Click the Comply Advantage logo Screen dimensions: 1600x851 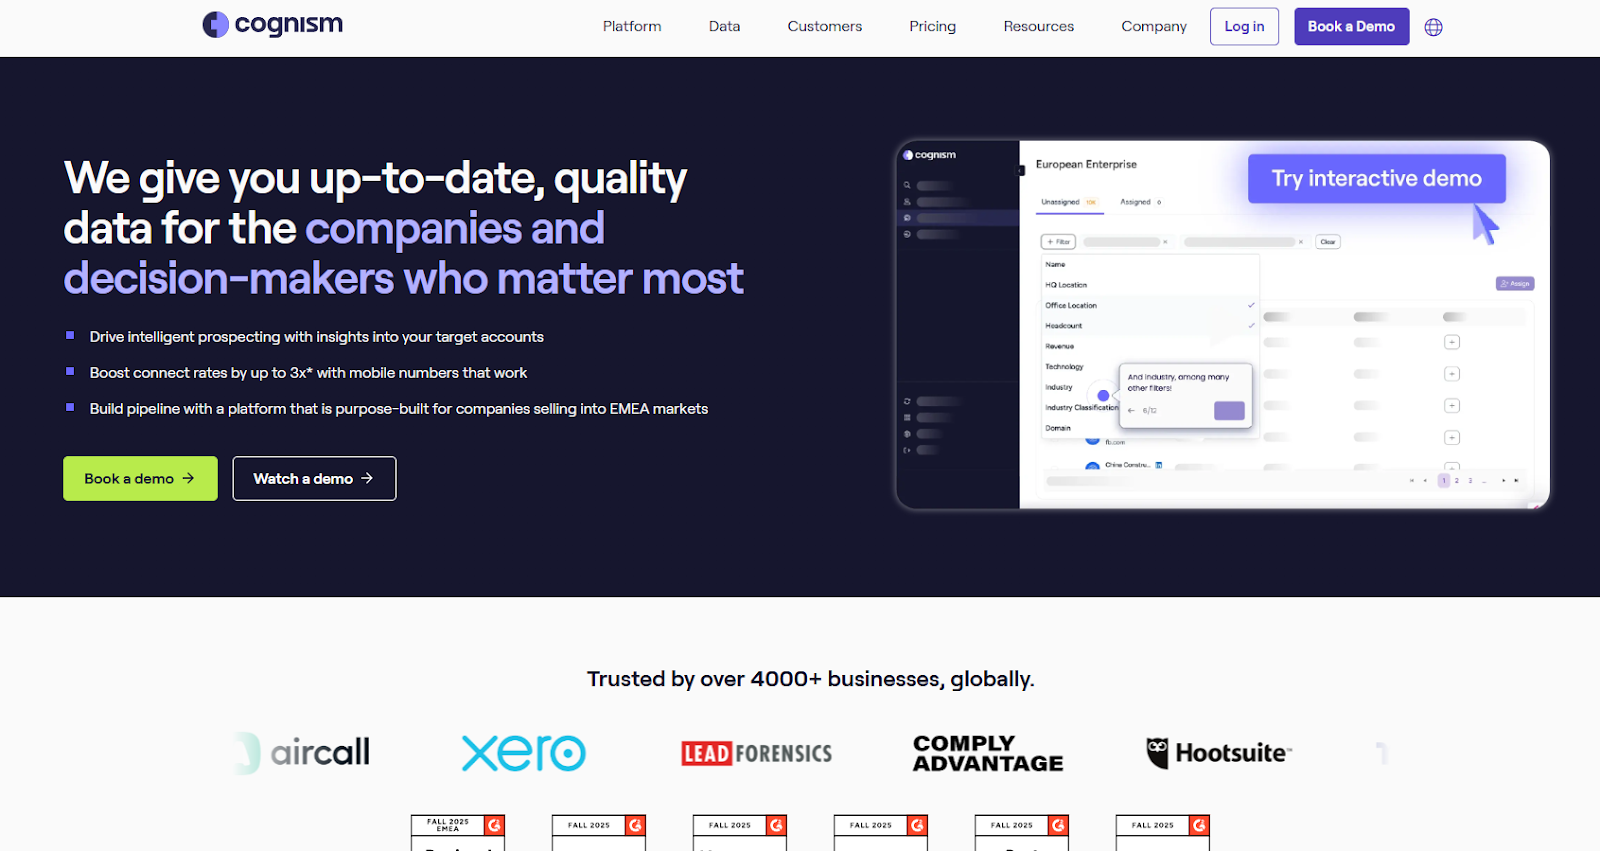[x=987, y=753]
